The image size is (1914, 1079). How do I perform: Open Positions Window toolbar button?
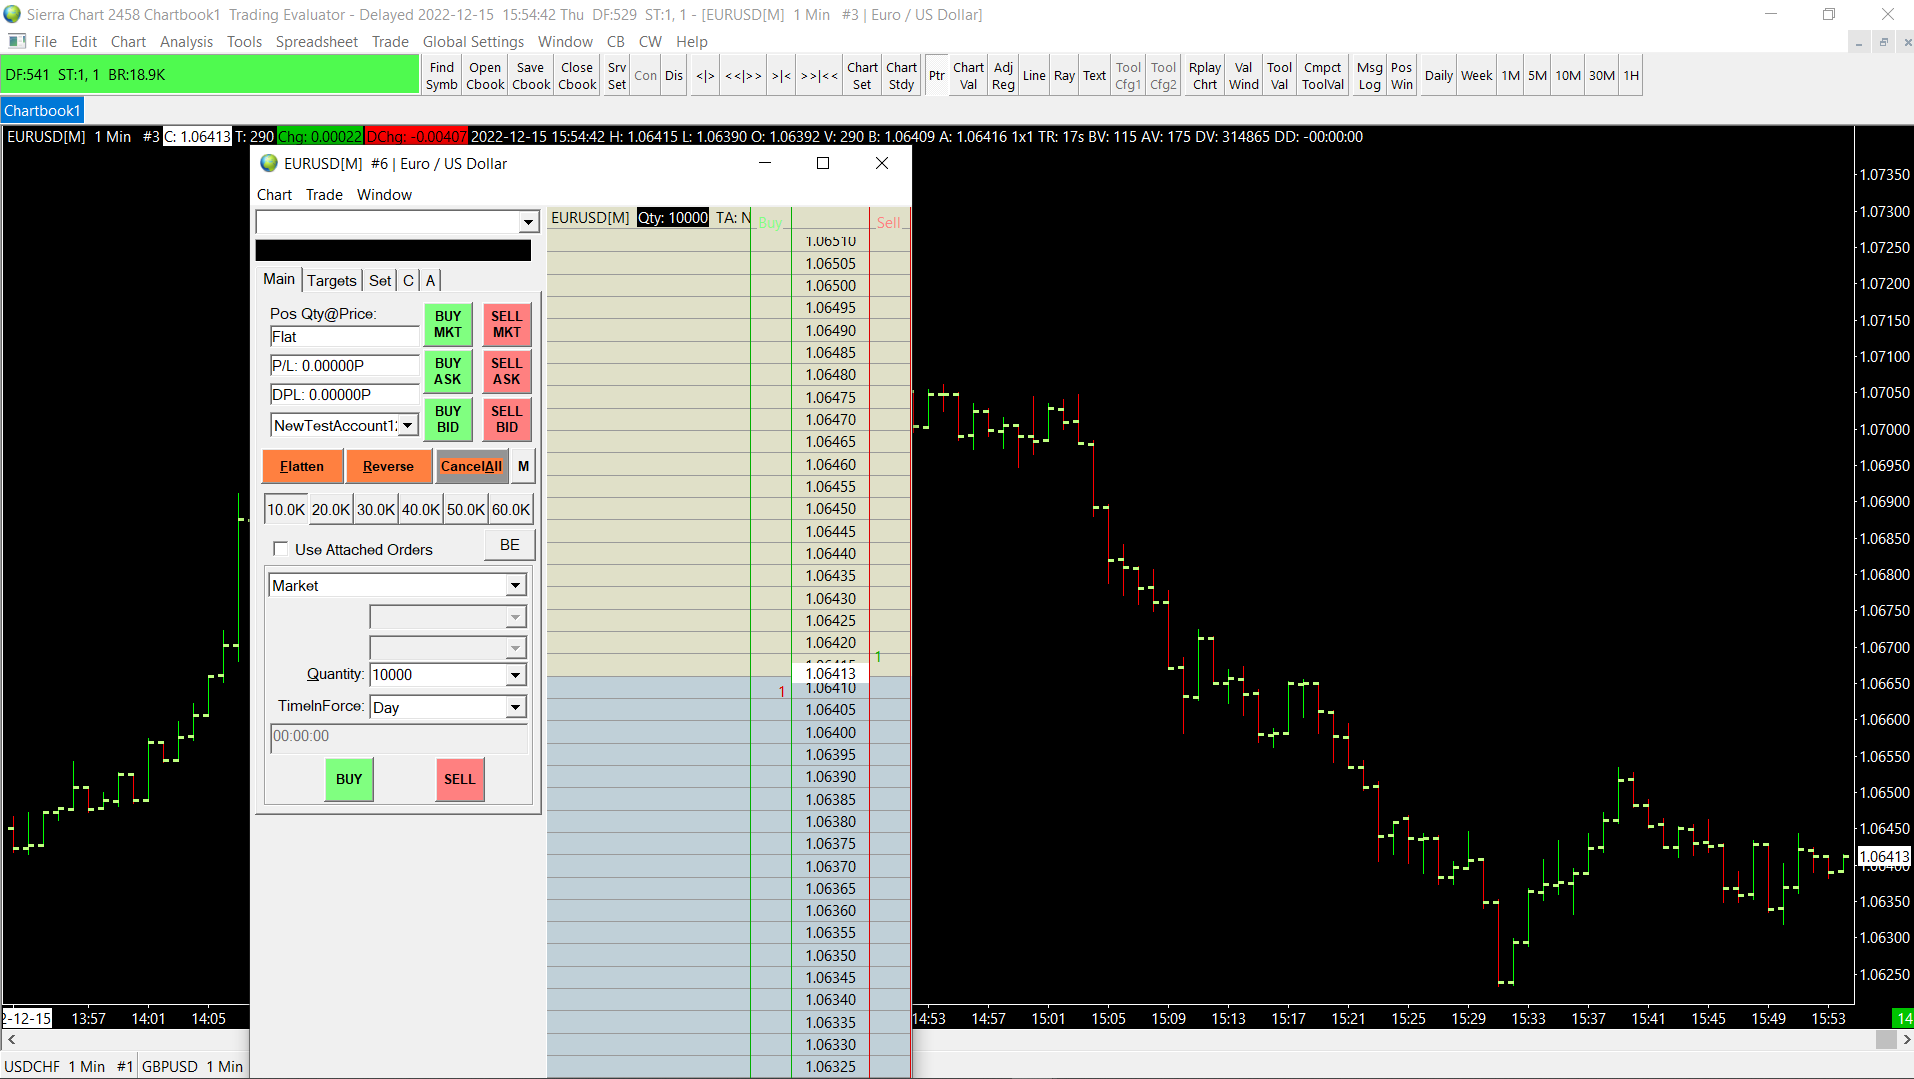point(1402,76)
